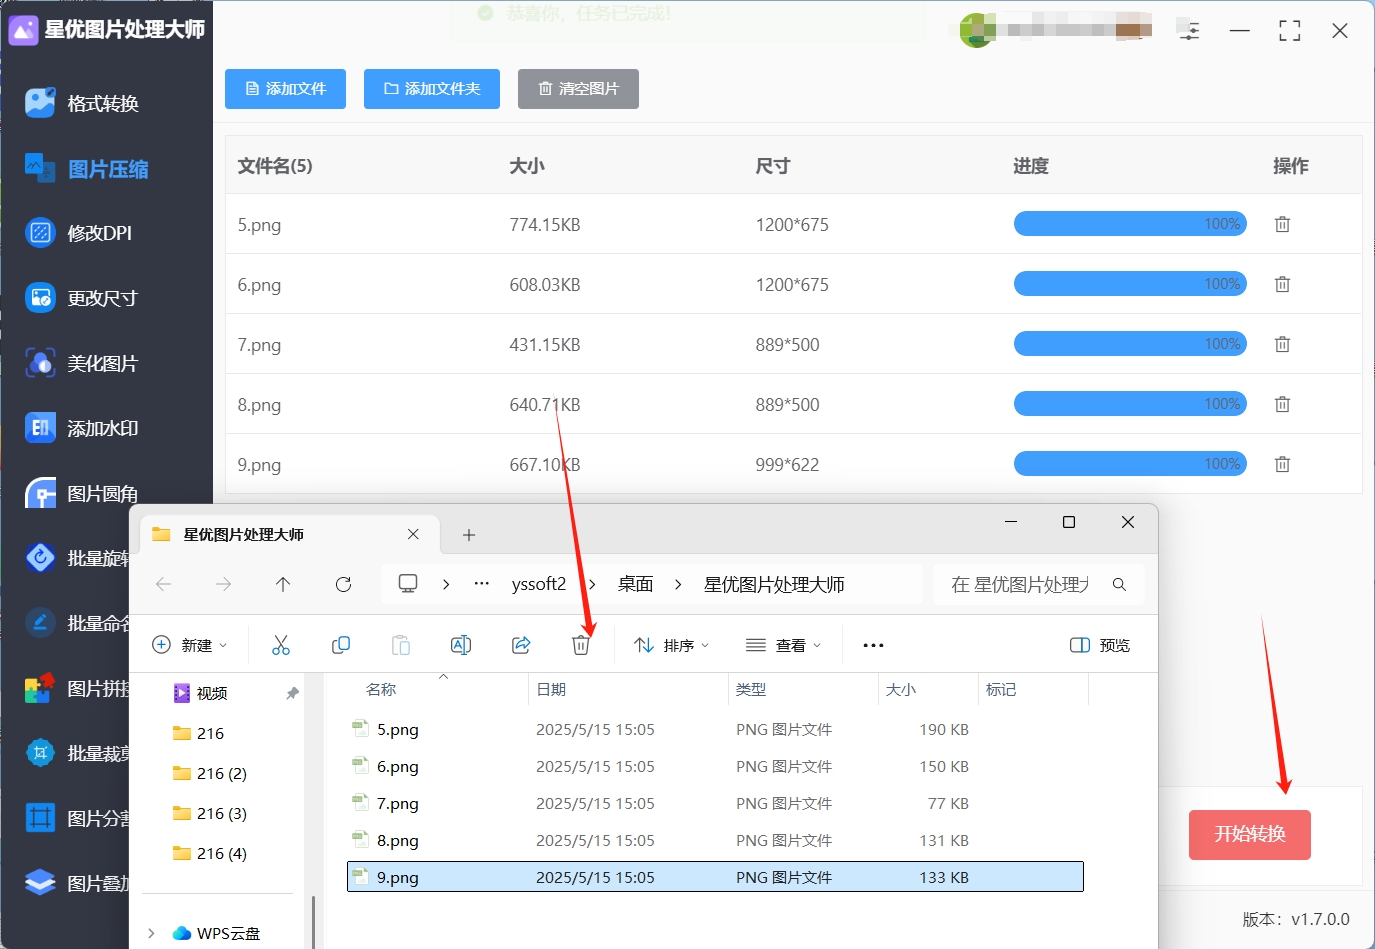
Task: Select 7.png file in Explorer
Action: pyautogui.click(x=715, y=803)
